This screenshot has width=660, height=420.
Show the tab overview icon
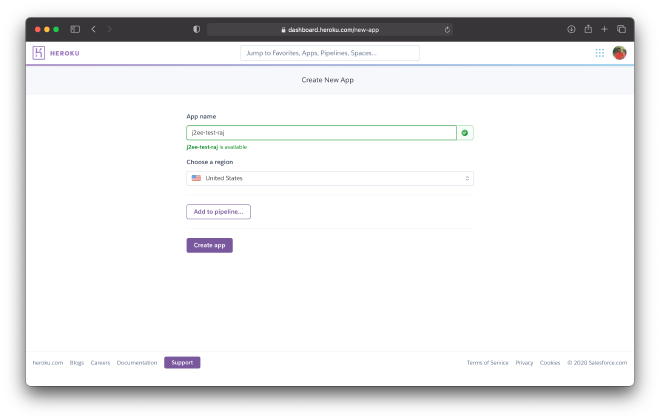(621, 29)
